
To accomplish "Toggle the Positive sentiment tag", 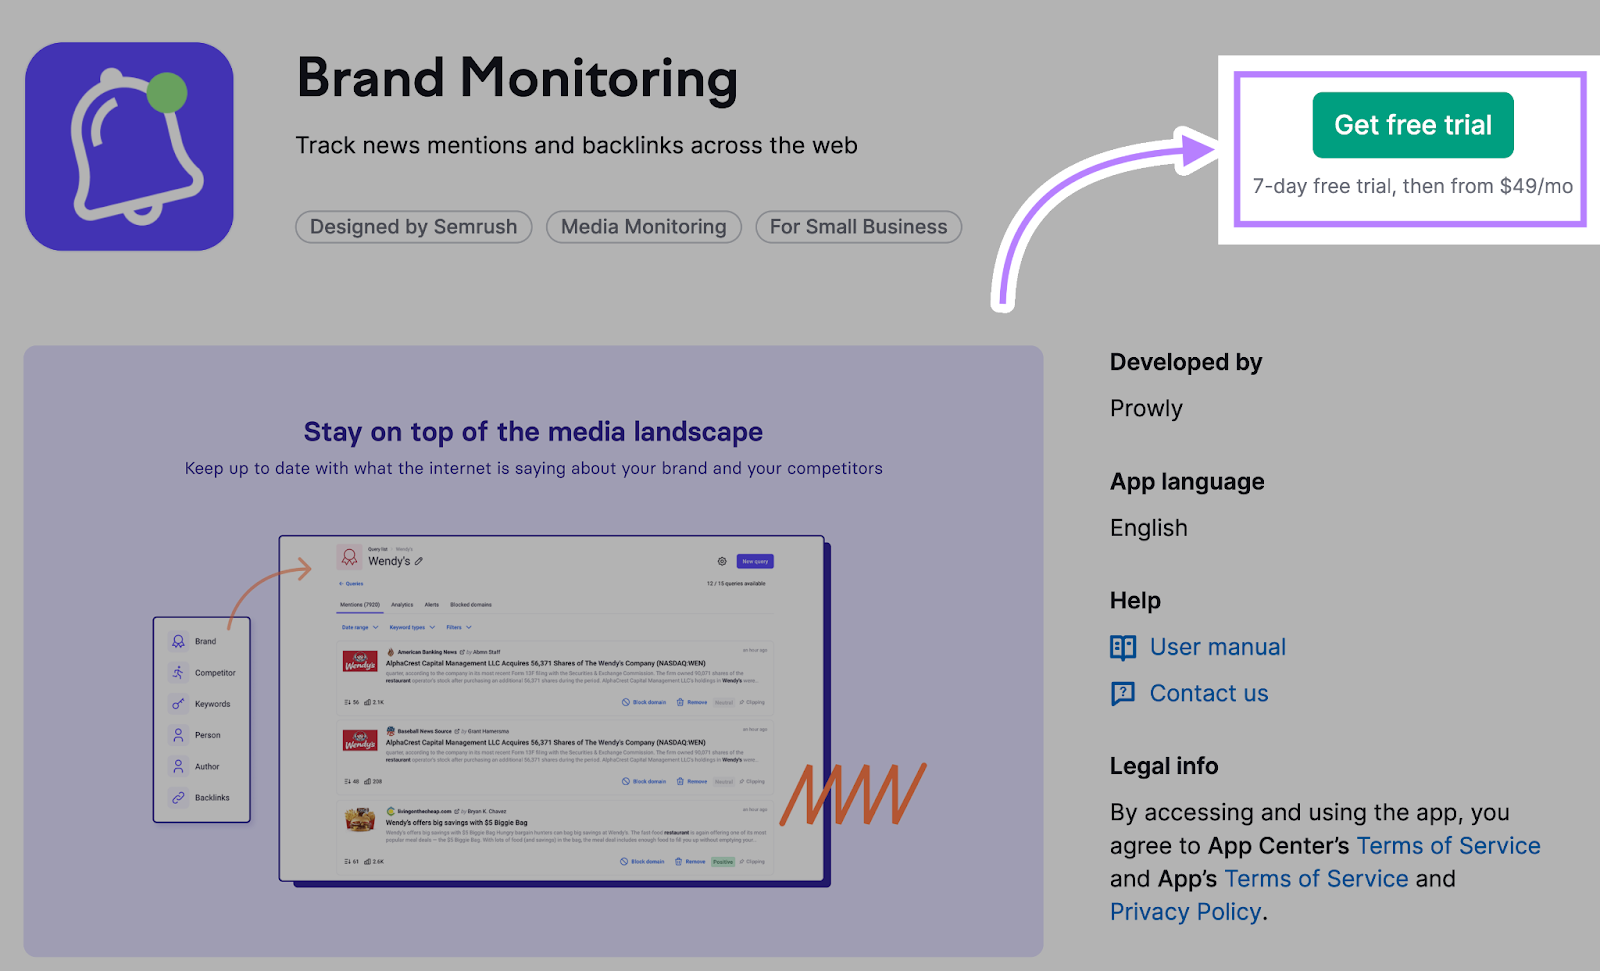I will coord(722,861).
